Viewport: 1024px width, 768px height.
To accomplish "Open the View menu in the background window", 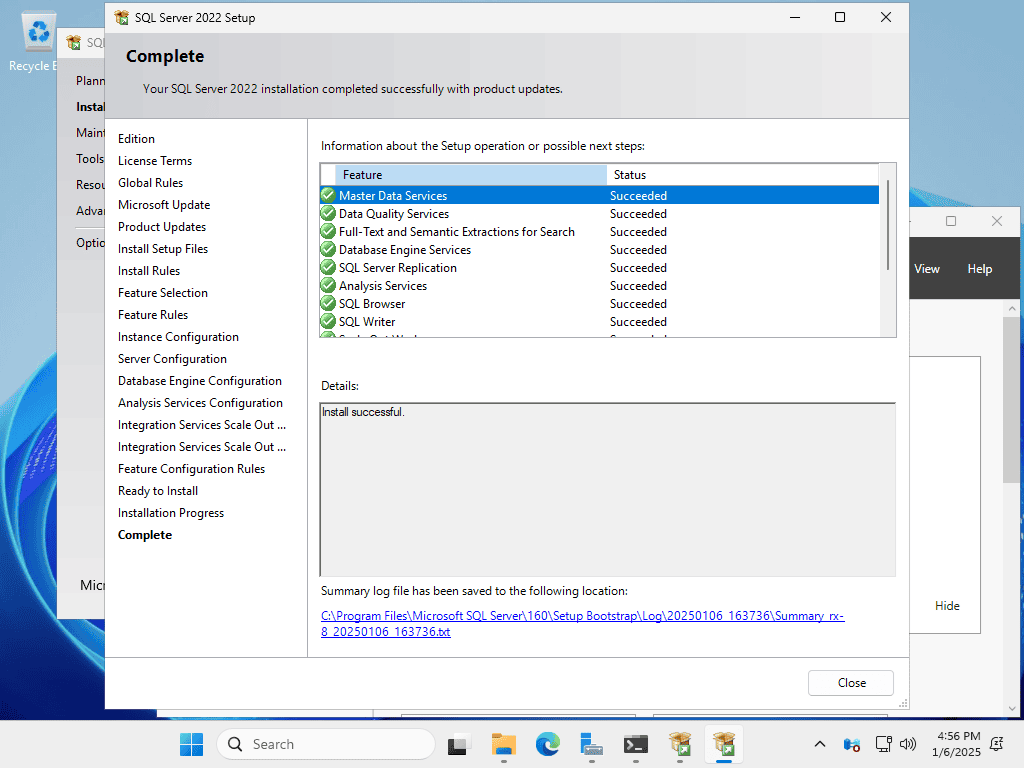I will coord(927,269).
